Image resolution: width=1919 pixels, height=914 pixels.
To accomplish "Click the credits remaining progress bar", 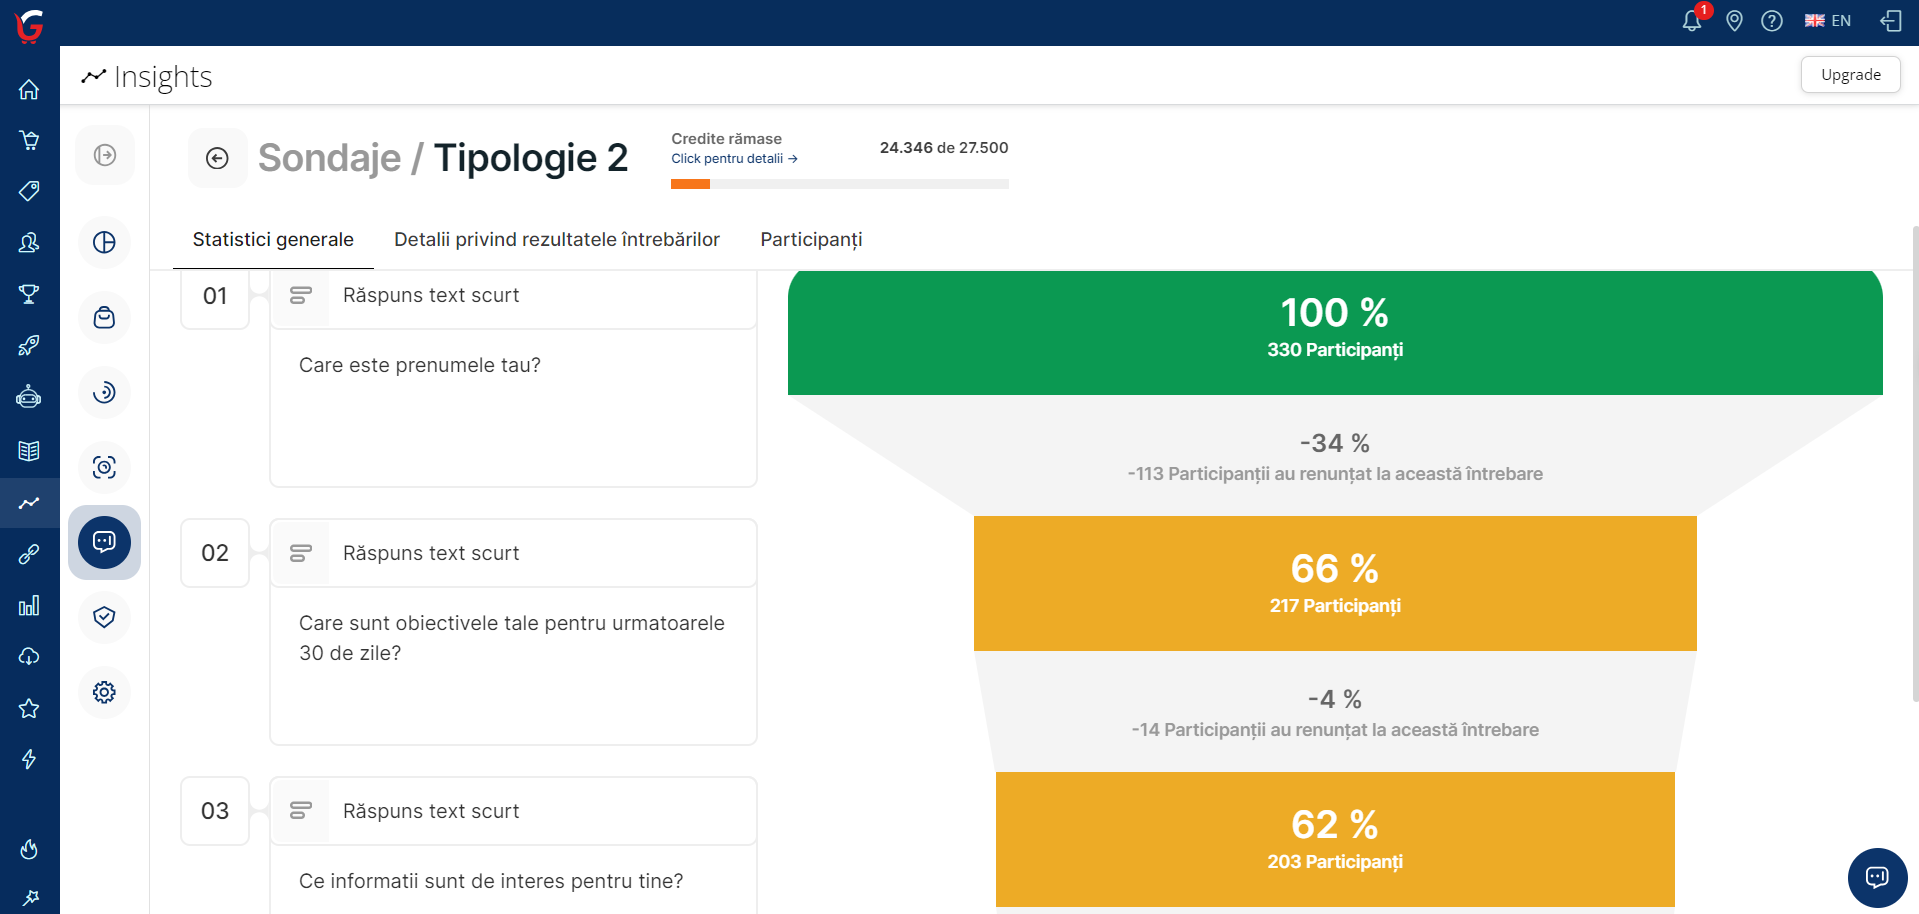I will pos(839,184).
